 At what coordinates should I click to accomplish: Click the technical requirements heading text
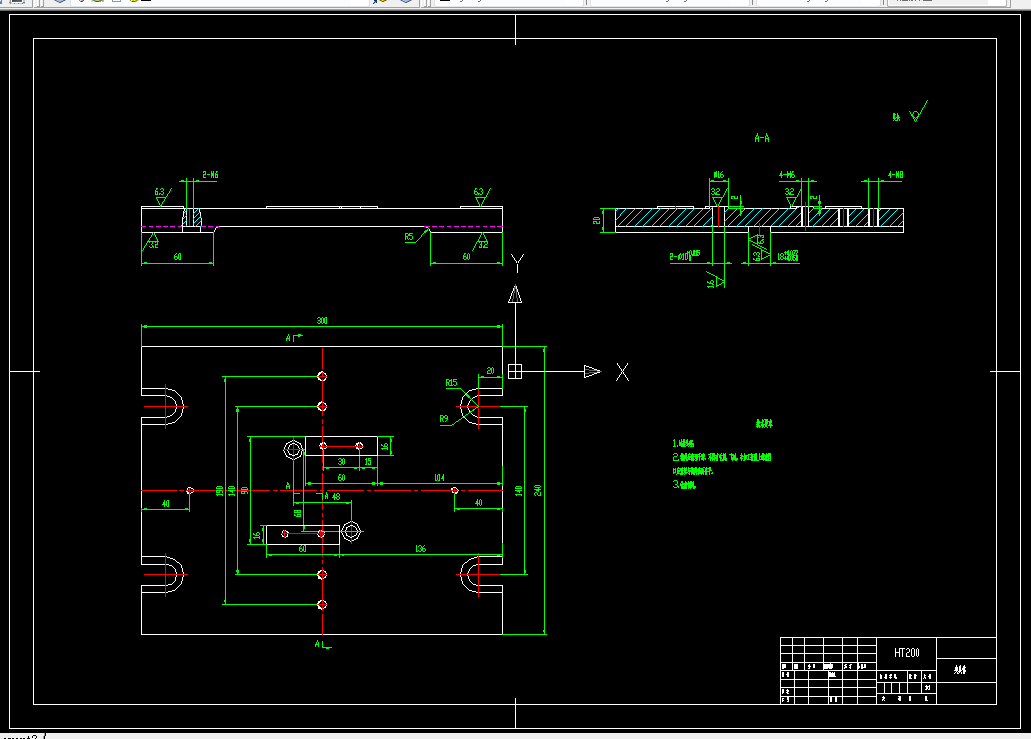click(764, 423)
